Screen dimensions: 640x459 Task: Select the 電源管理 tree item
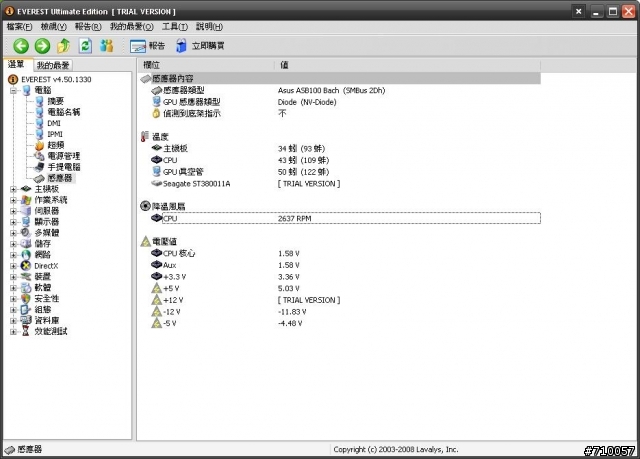pyautogui.click(x=64, y=156)
